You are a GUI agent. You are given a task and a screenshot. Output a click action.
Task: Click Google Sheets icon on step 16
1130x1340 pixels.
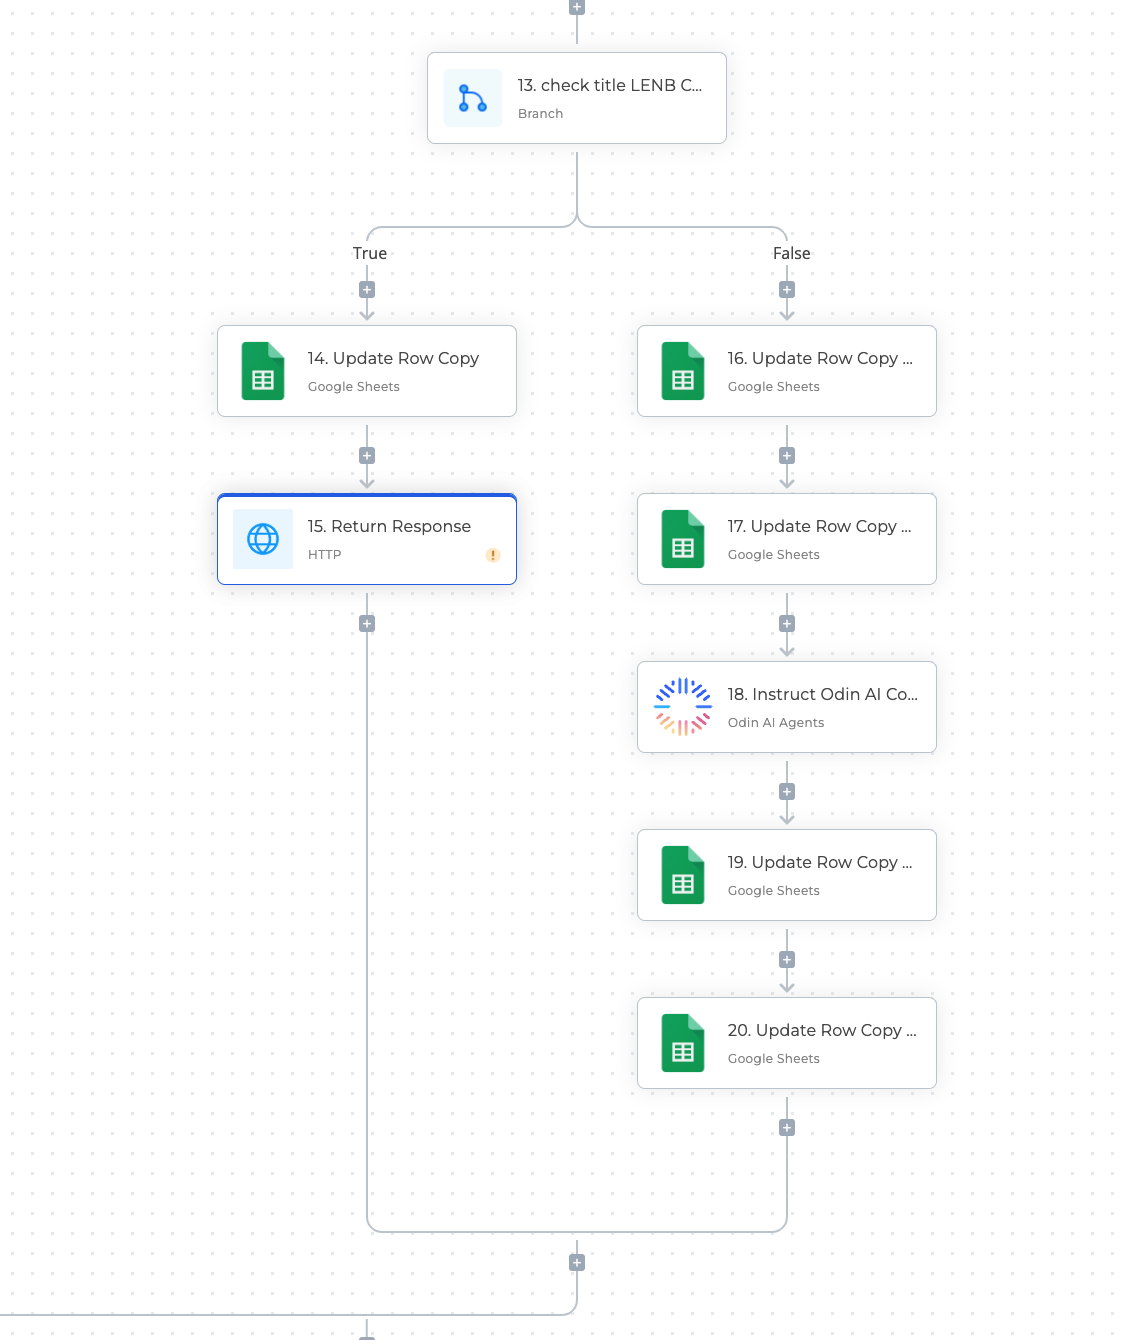[683, 371]
